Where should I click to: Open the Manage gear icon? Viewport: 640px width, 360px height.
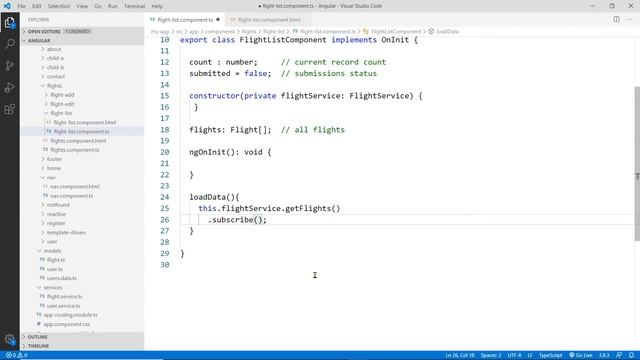click(x=9, y=340)
